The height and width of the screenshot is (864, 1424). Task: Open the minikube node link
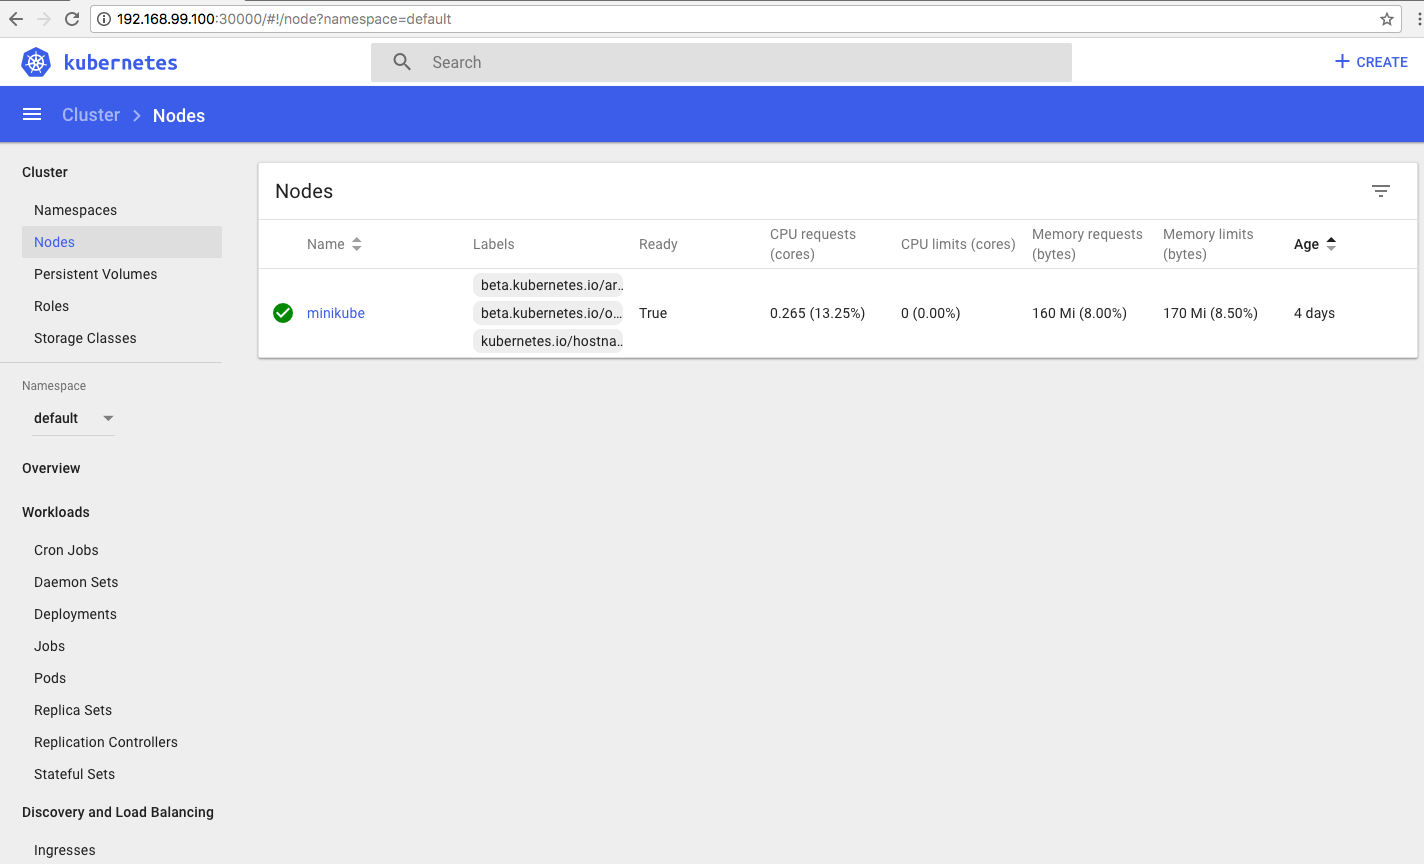(336, 313)
